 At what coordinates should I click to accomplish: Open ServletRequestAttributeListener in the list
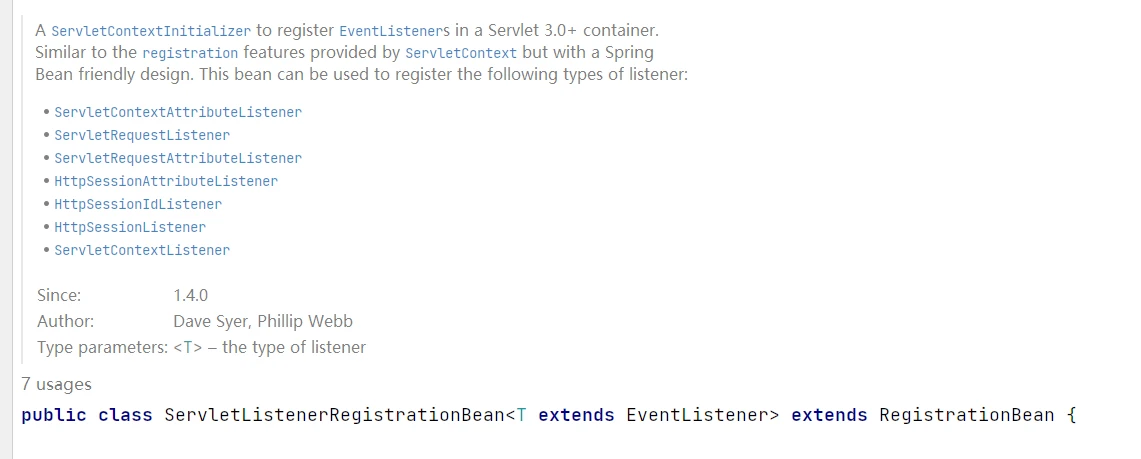(x=178, y=159)
